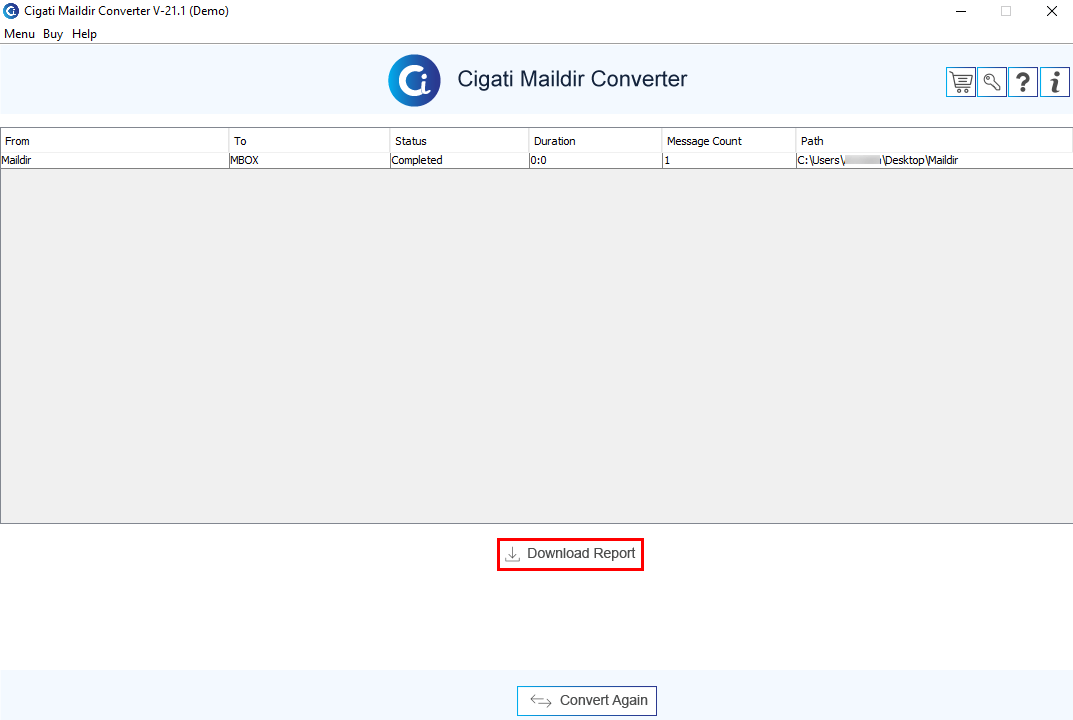Close the Cigati Maildir Converter window
This screenshot has width=1073, height=720.
1052,11
